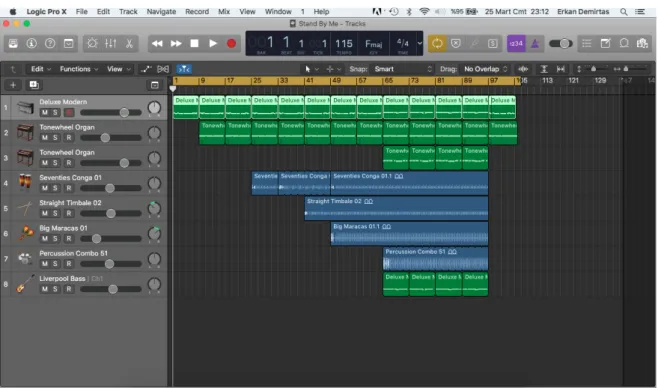Open the File menu
The height and width of the screenshot is (388, 658).
(x=81, y=12)
